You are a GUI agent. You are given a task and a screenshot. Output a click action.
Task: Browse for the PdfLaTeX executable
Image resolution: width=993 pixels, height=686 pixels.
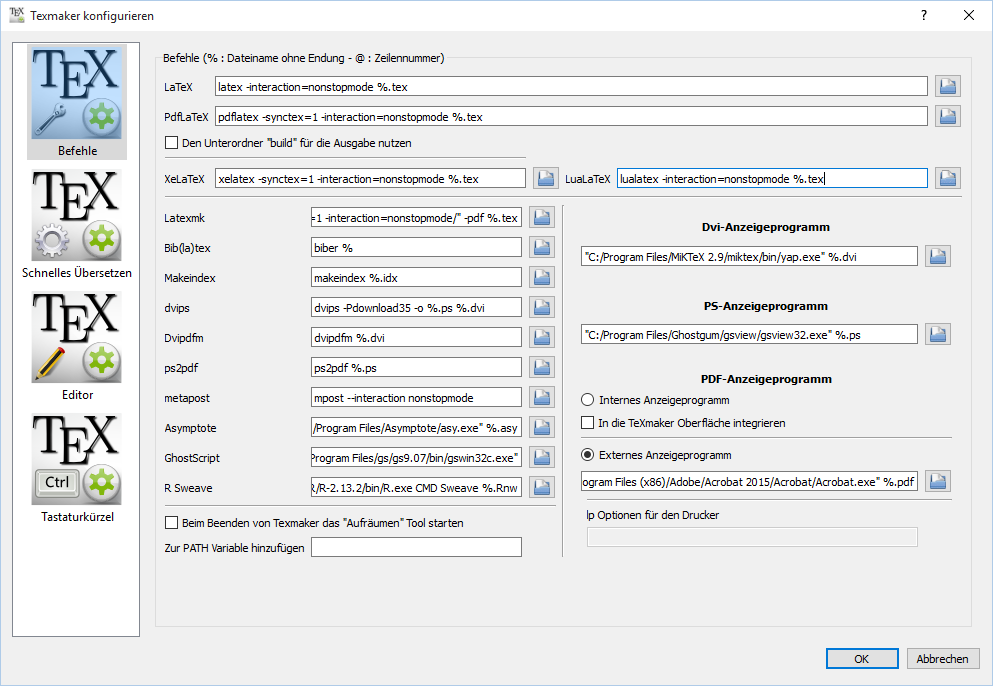point(947,116)
